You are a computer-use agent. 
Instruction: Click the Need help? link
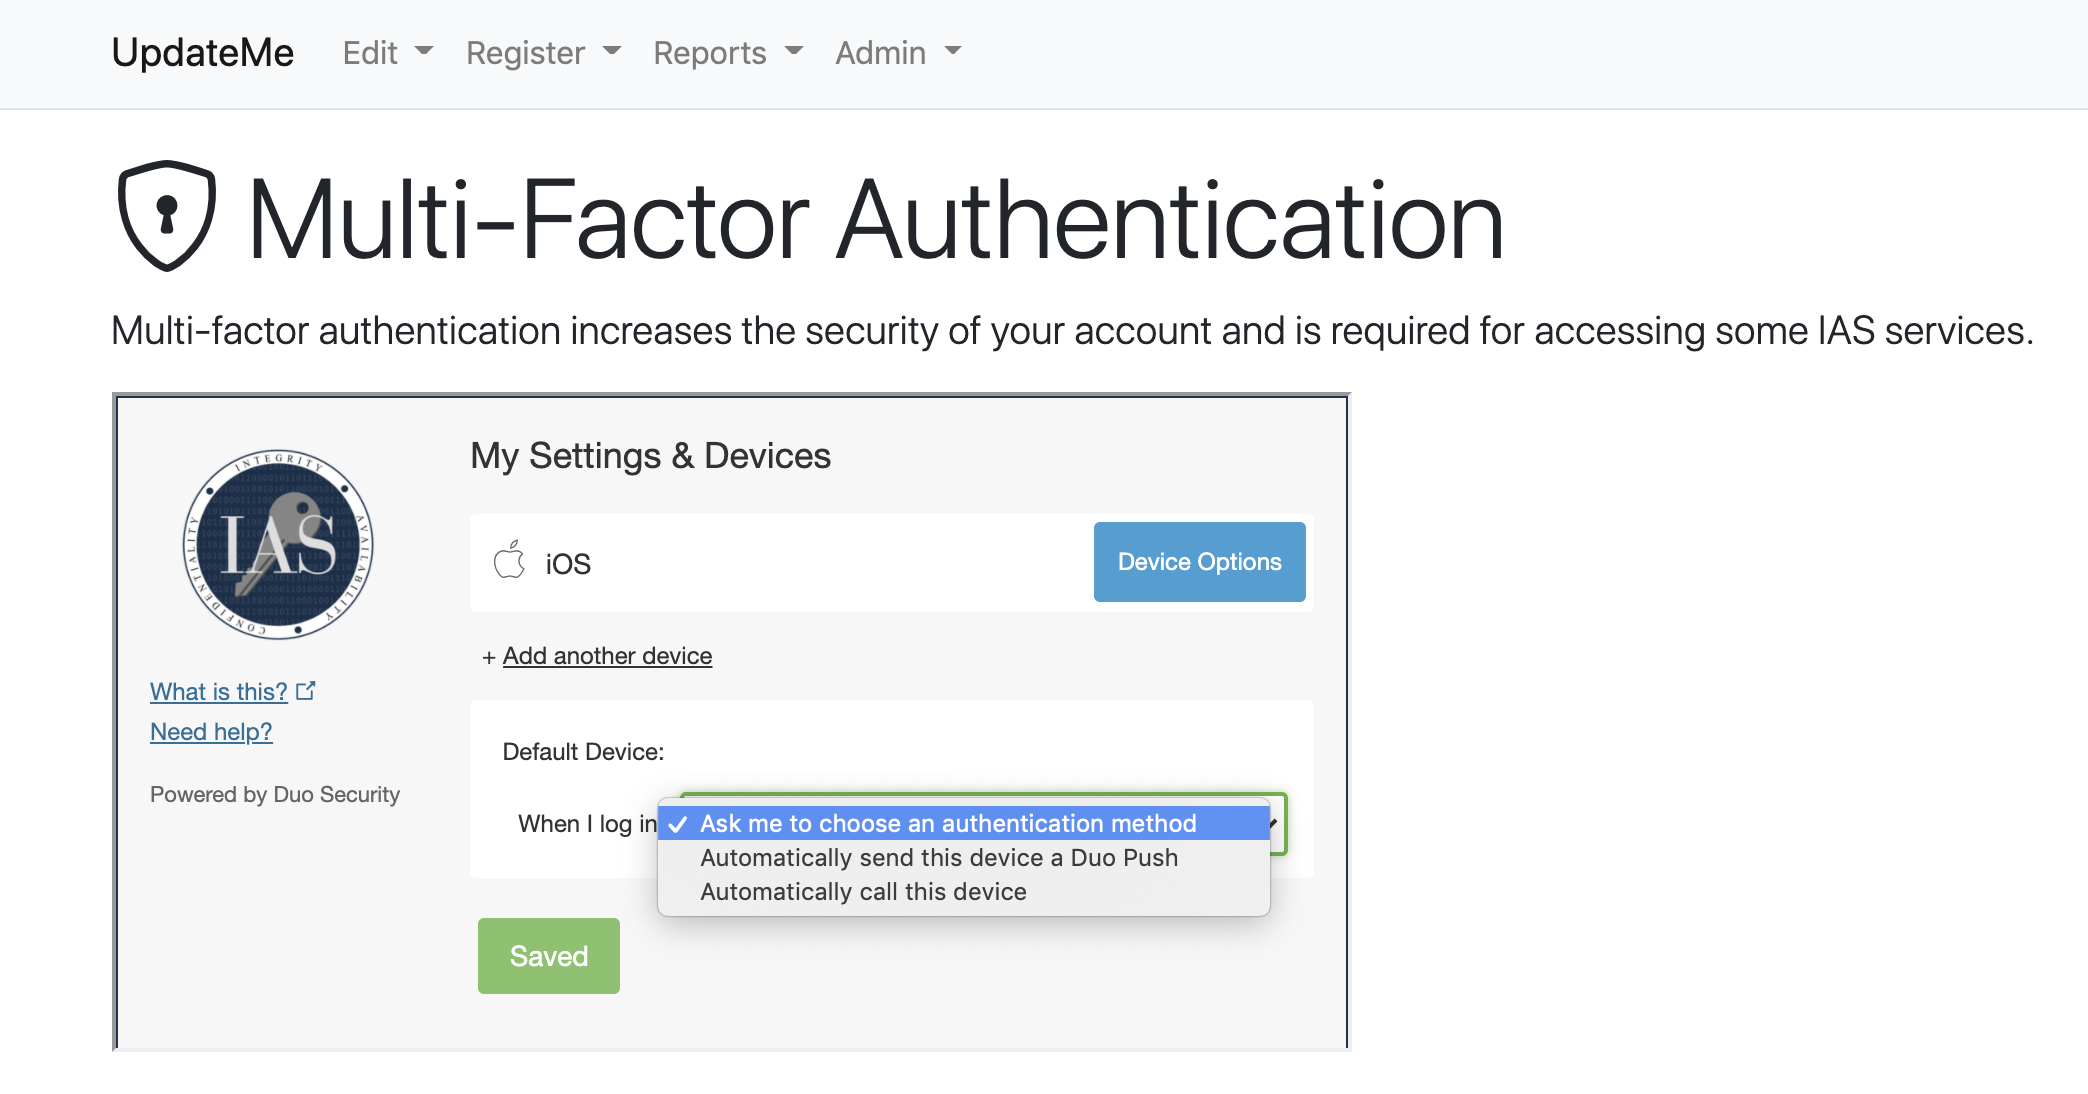click(x=211, y=732)
